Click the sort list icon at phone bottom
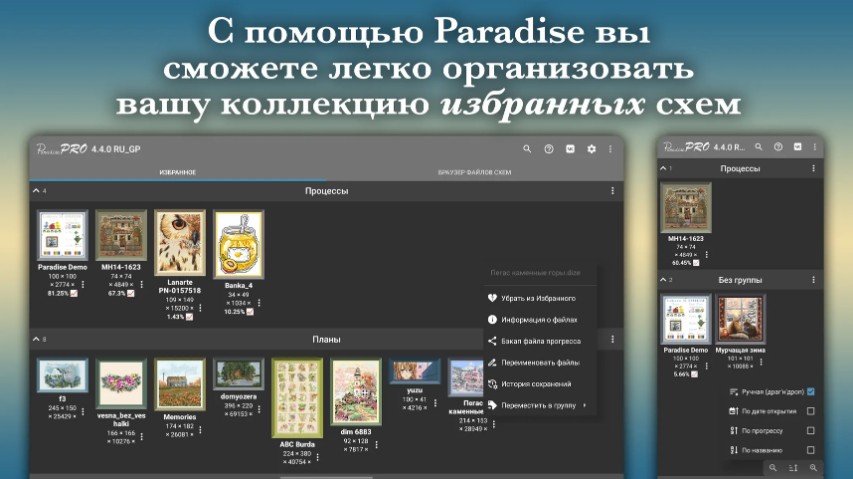Screen dimensions: 853x479 (793, 467)
